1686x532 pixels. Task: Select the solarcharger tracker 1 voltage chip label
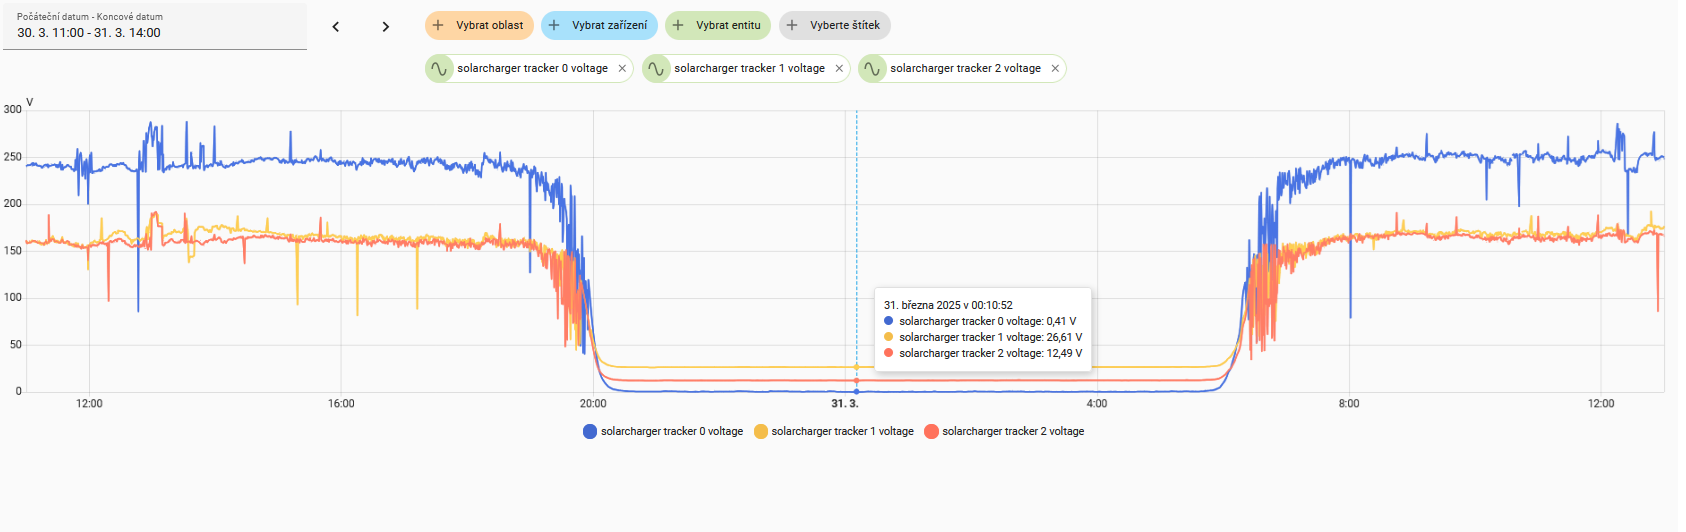click(x=749, y=69)
